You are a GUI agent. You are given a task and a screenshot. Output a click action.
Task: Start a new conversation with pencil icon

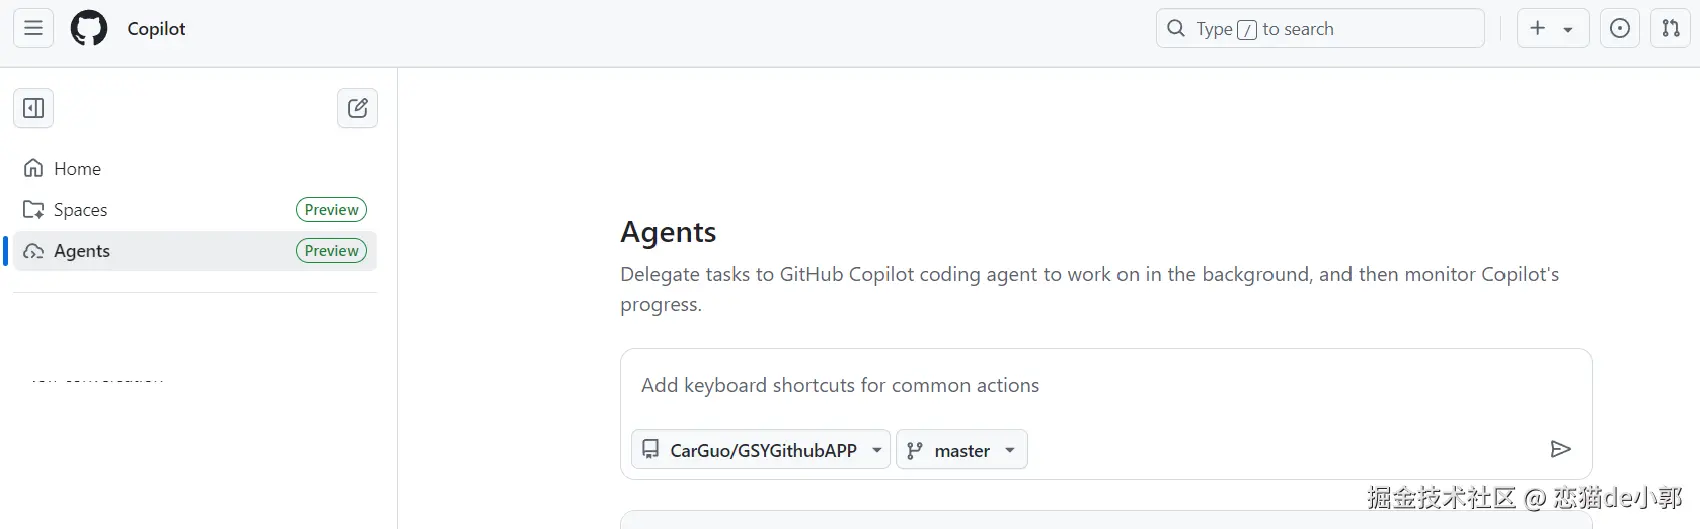click(x=357, y=108)
